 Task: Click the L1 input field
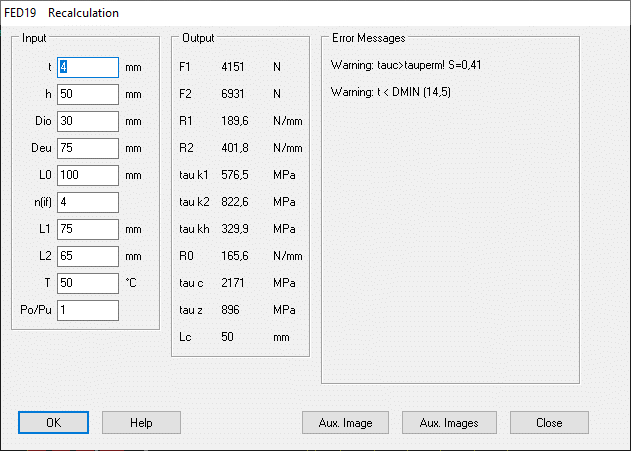[88, 229]
